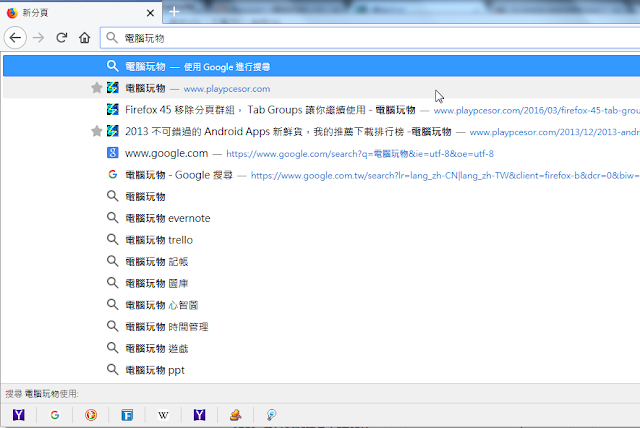The height and width of the screenshot is (428, 640).
Task: Select 電腦玩物 時間管理 search suggestion
Action: pyautogui.click(x=321, y=326)
